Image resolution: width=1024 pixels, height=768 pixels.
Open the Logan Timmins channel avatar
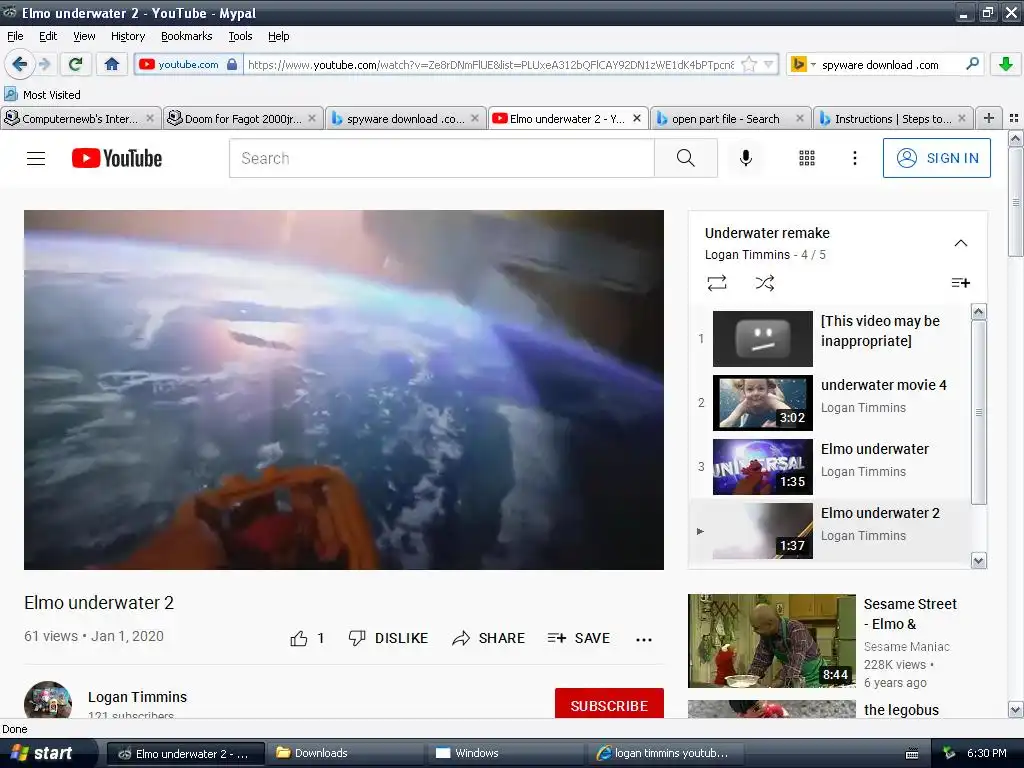tap(48, 700)
